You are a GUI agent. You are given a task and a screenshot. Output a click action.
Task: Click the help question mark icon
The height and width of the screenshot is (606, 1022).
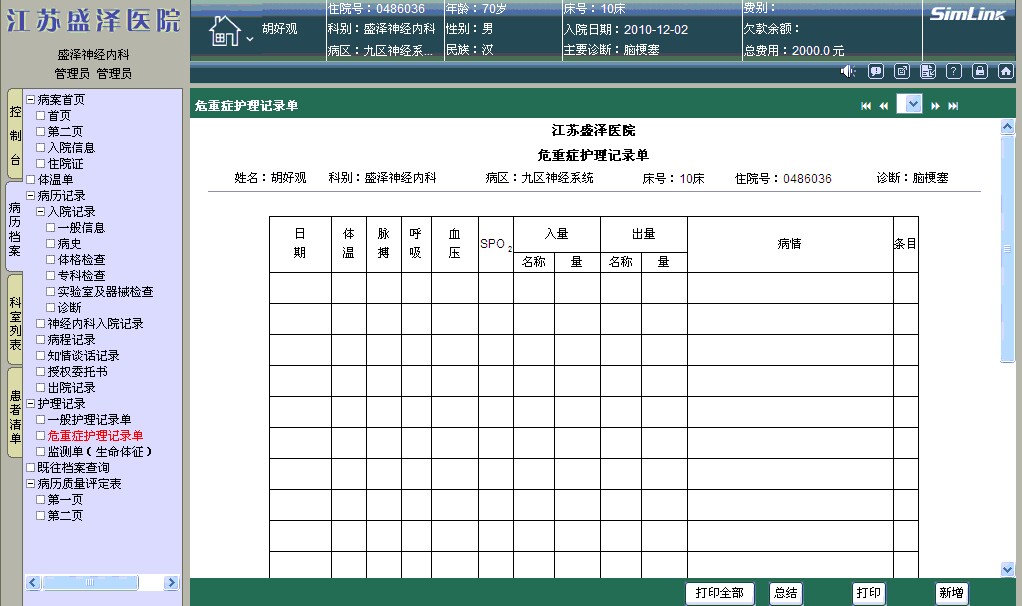[x=954, y=71]
